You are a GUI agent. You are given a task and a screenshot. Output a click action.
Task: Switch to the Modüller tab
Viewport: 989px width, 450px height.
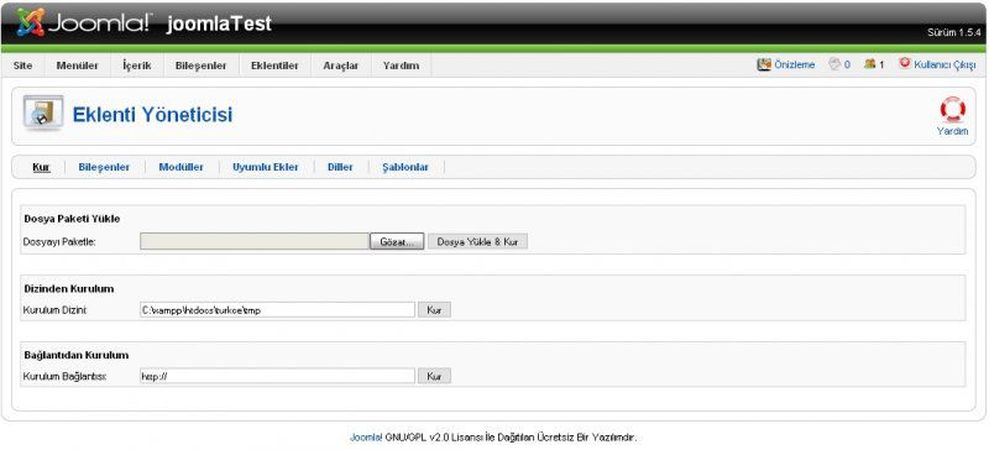[x=181, y=167]
